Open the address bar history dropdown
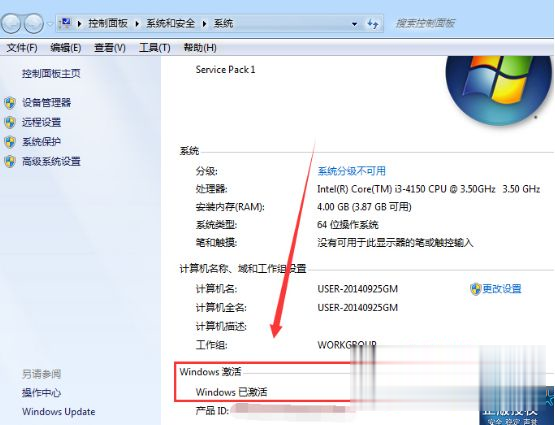The width and height of the screenshot is (555, 425). pos(354,24)
